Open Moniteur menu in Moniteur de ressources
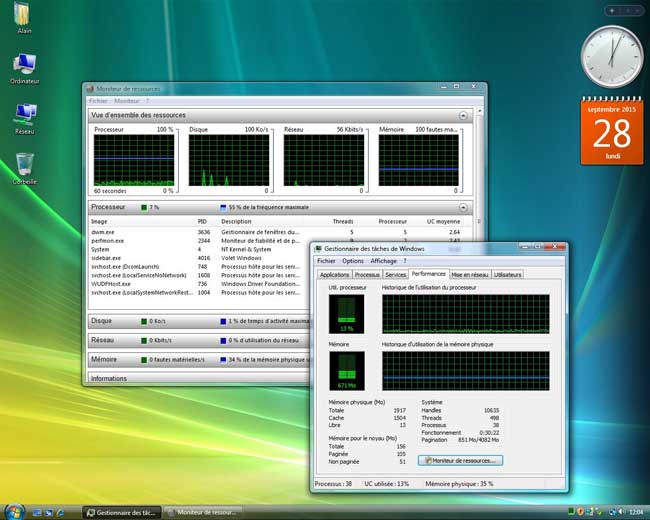650x520 pixels. [127, 101]
